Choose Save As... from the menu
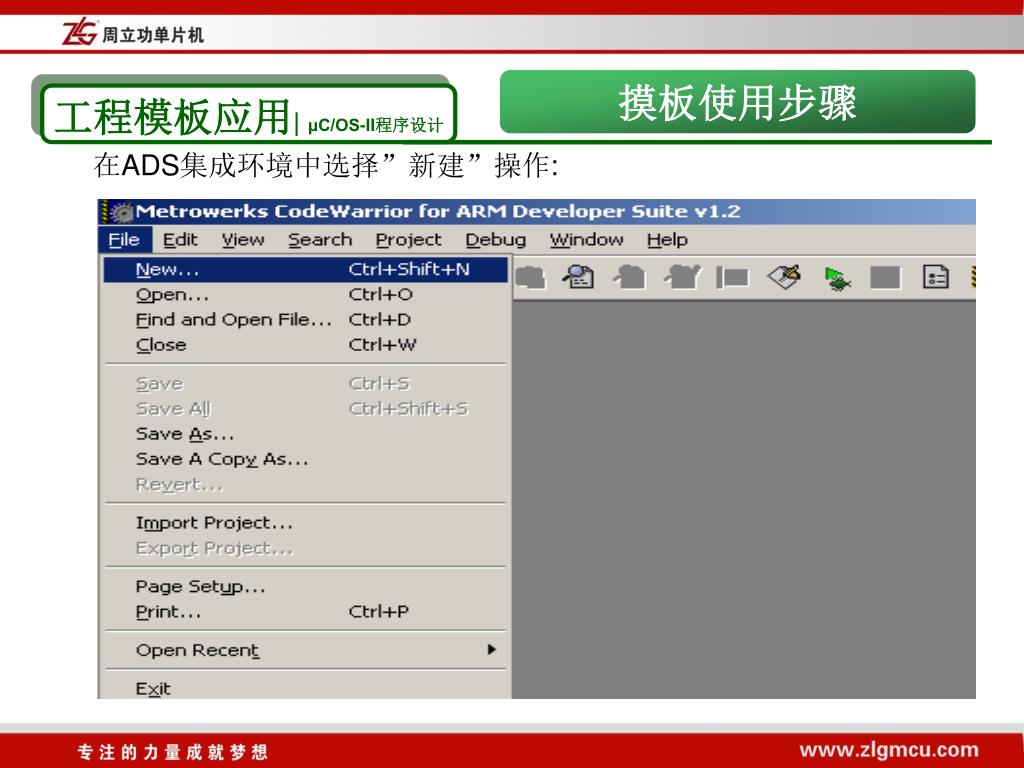 [306, 434]
